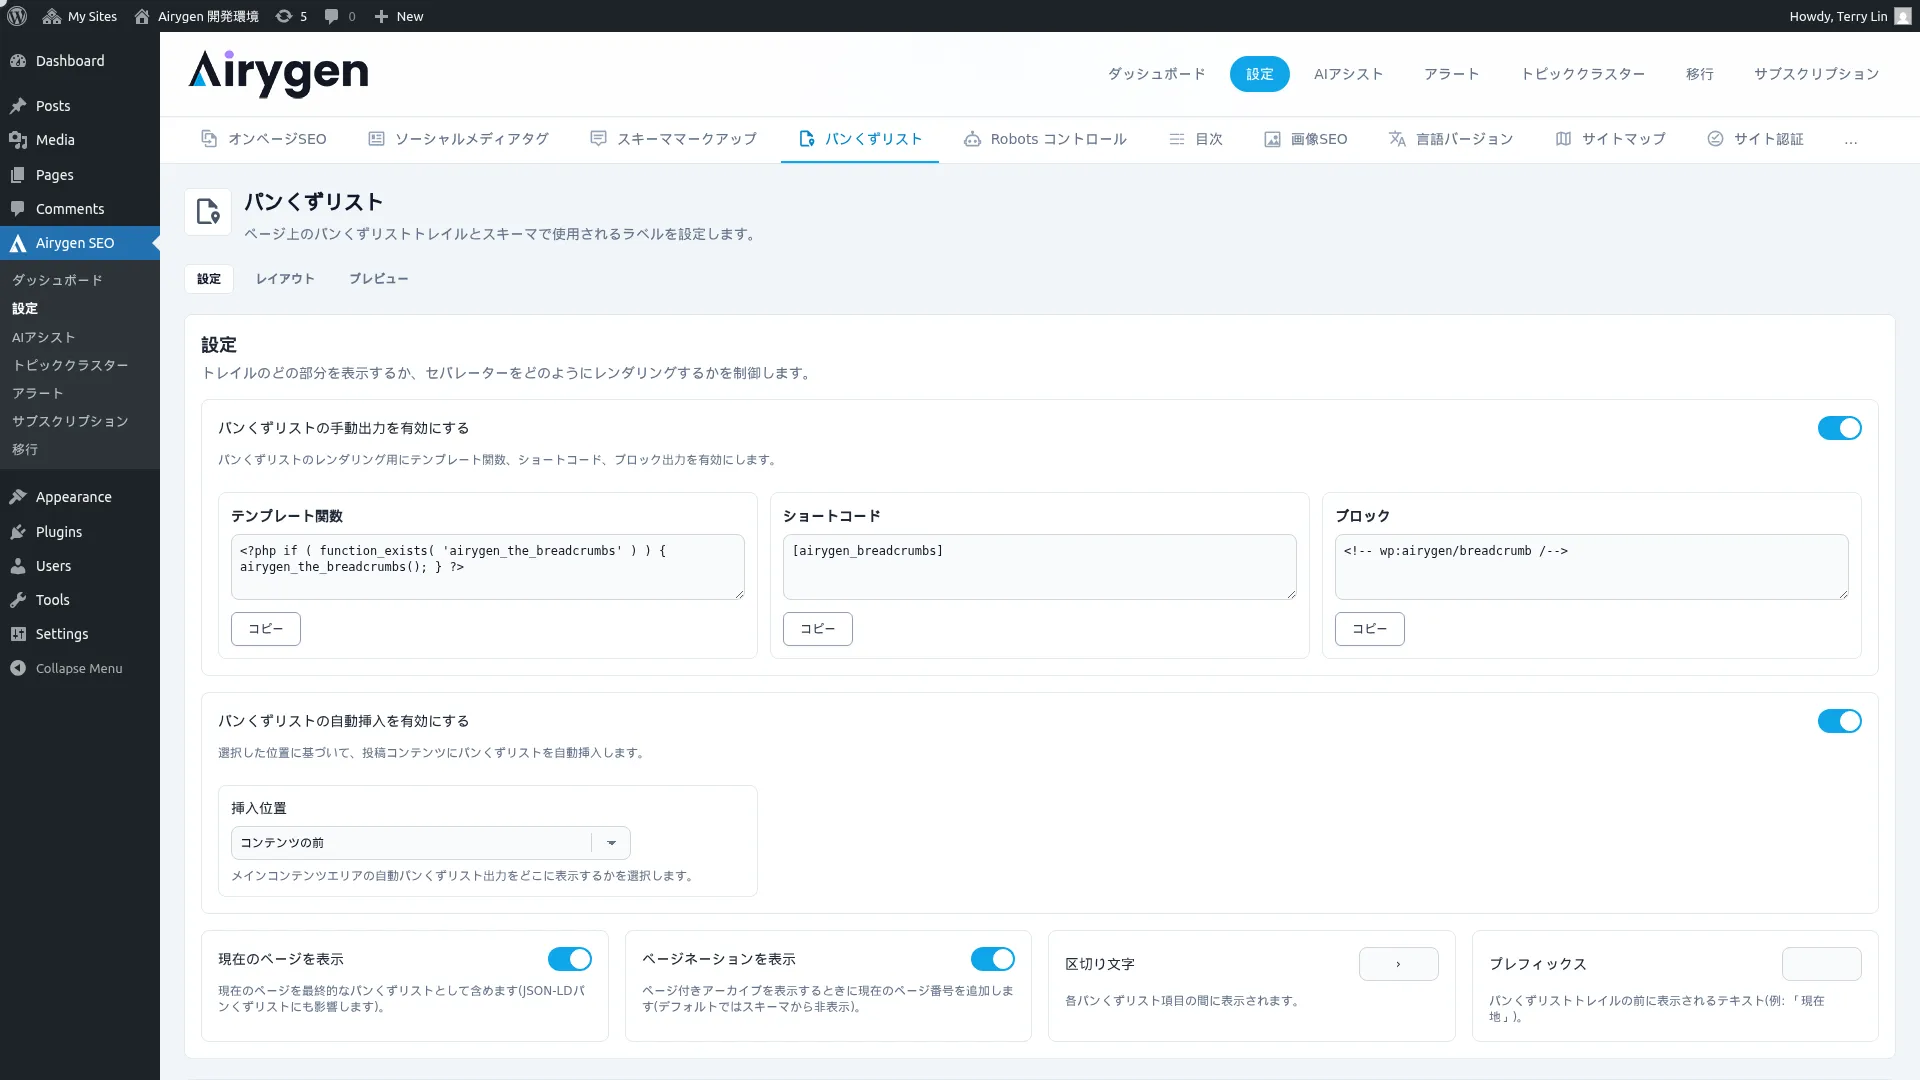Open アラート in top nav
Viewport: 1920px width, 1080px height.
1452,74
